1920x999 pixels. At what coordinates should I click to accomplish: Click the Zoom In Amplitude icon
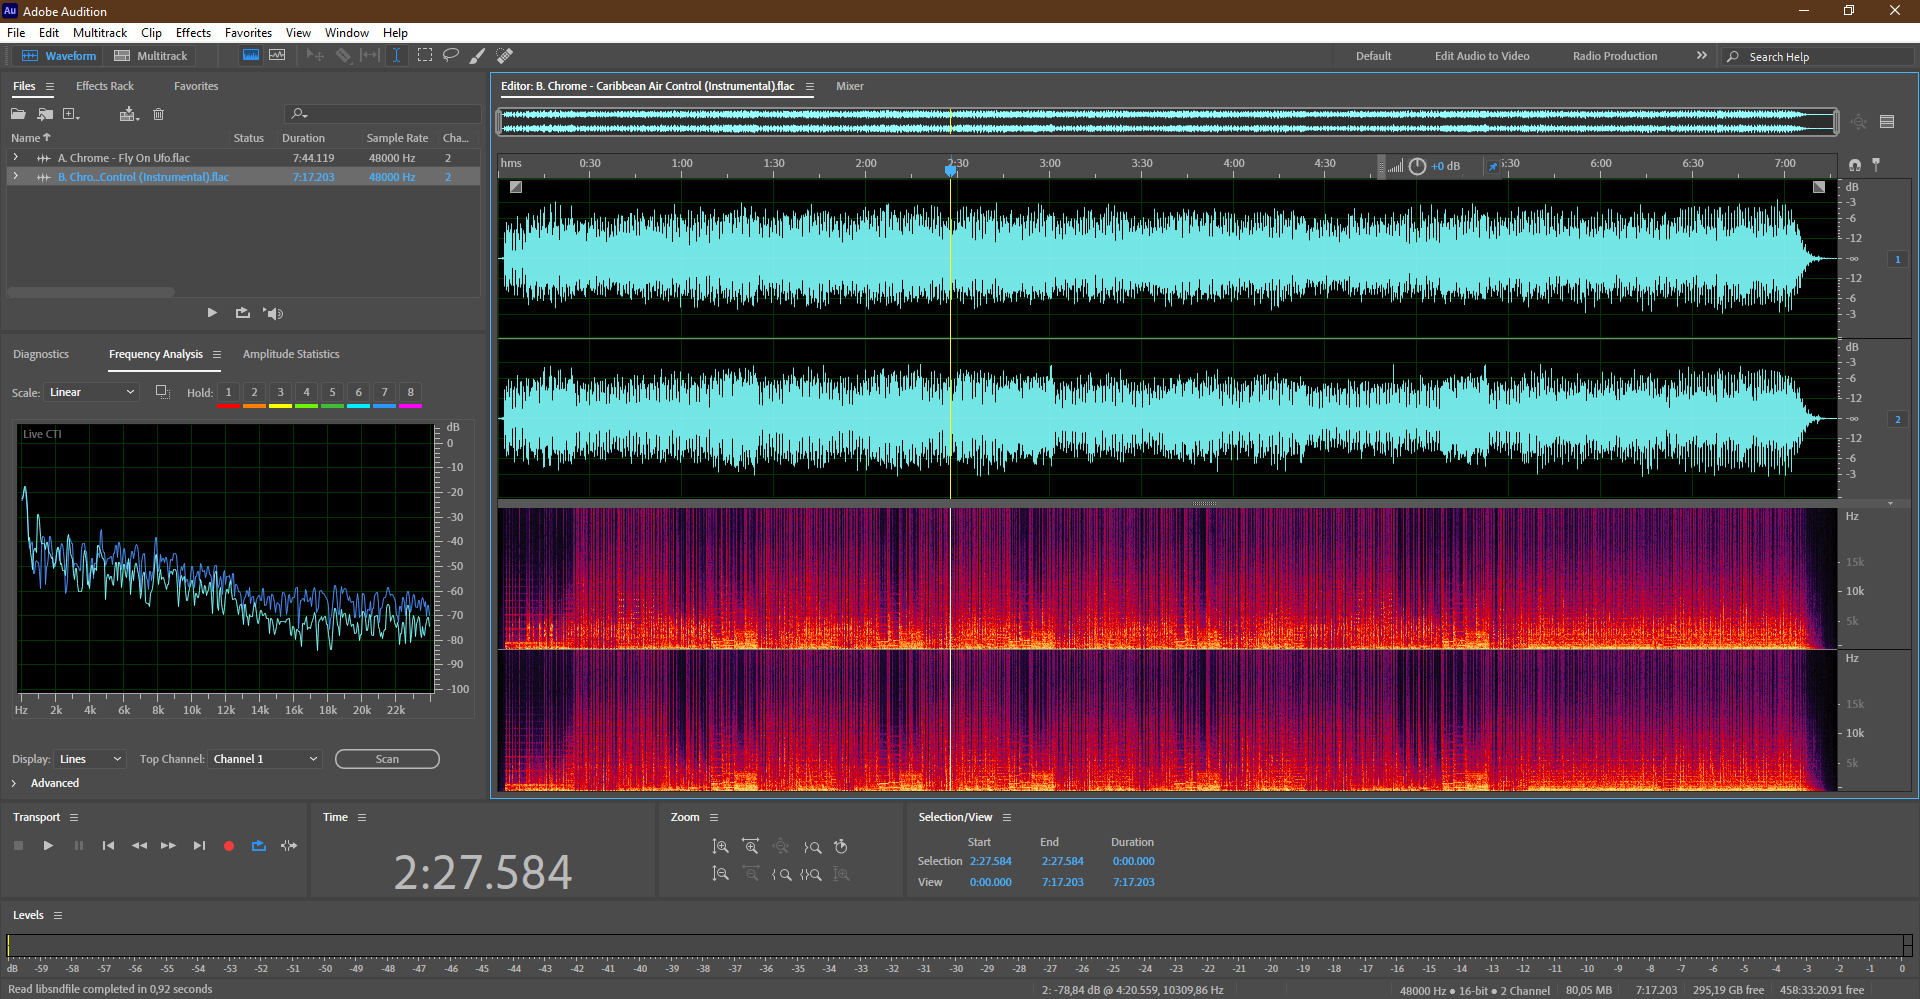tap(720, 847)
